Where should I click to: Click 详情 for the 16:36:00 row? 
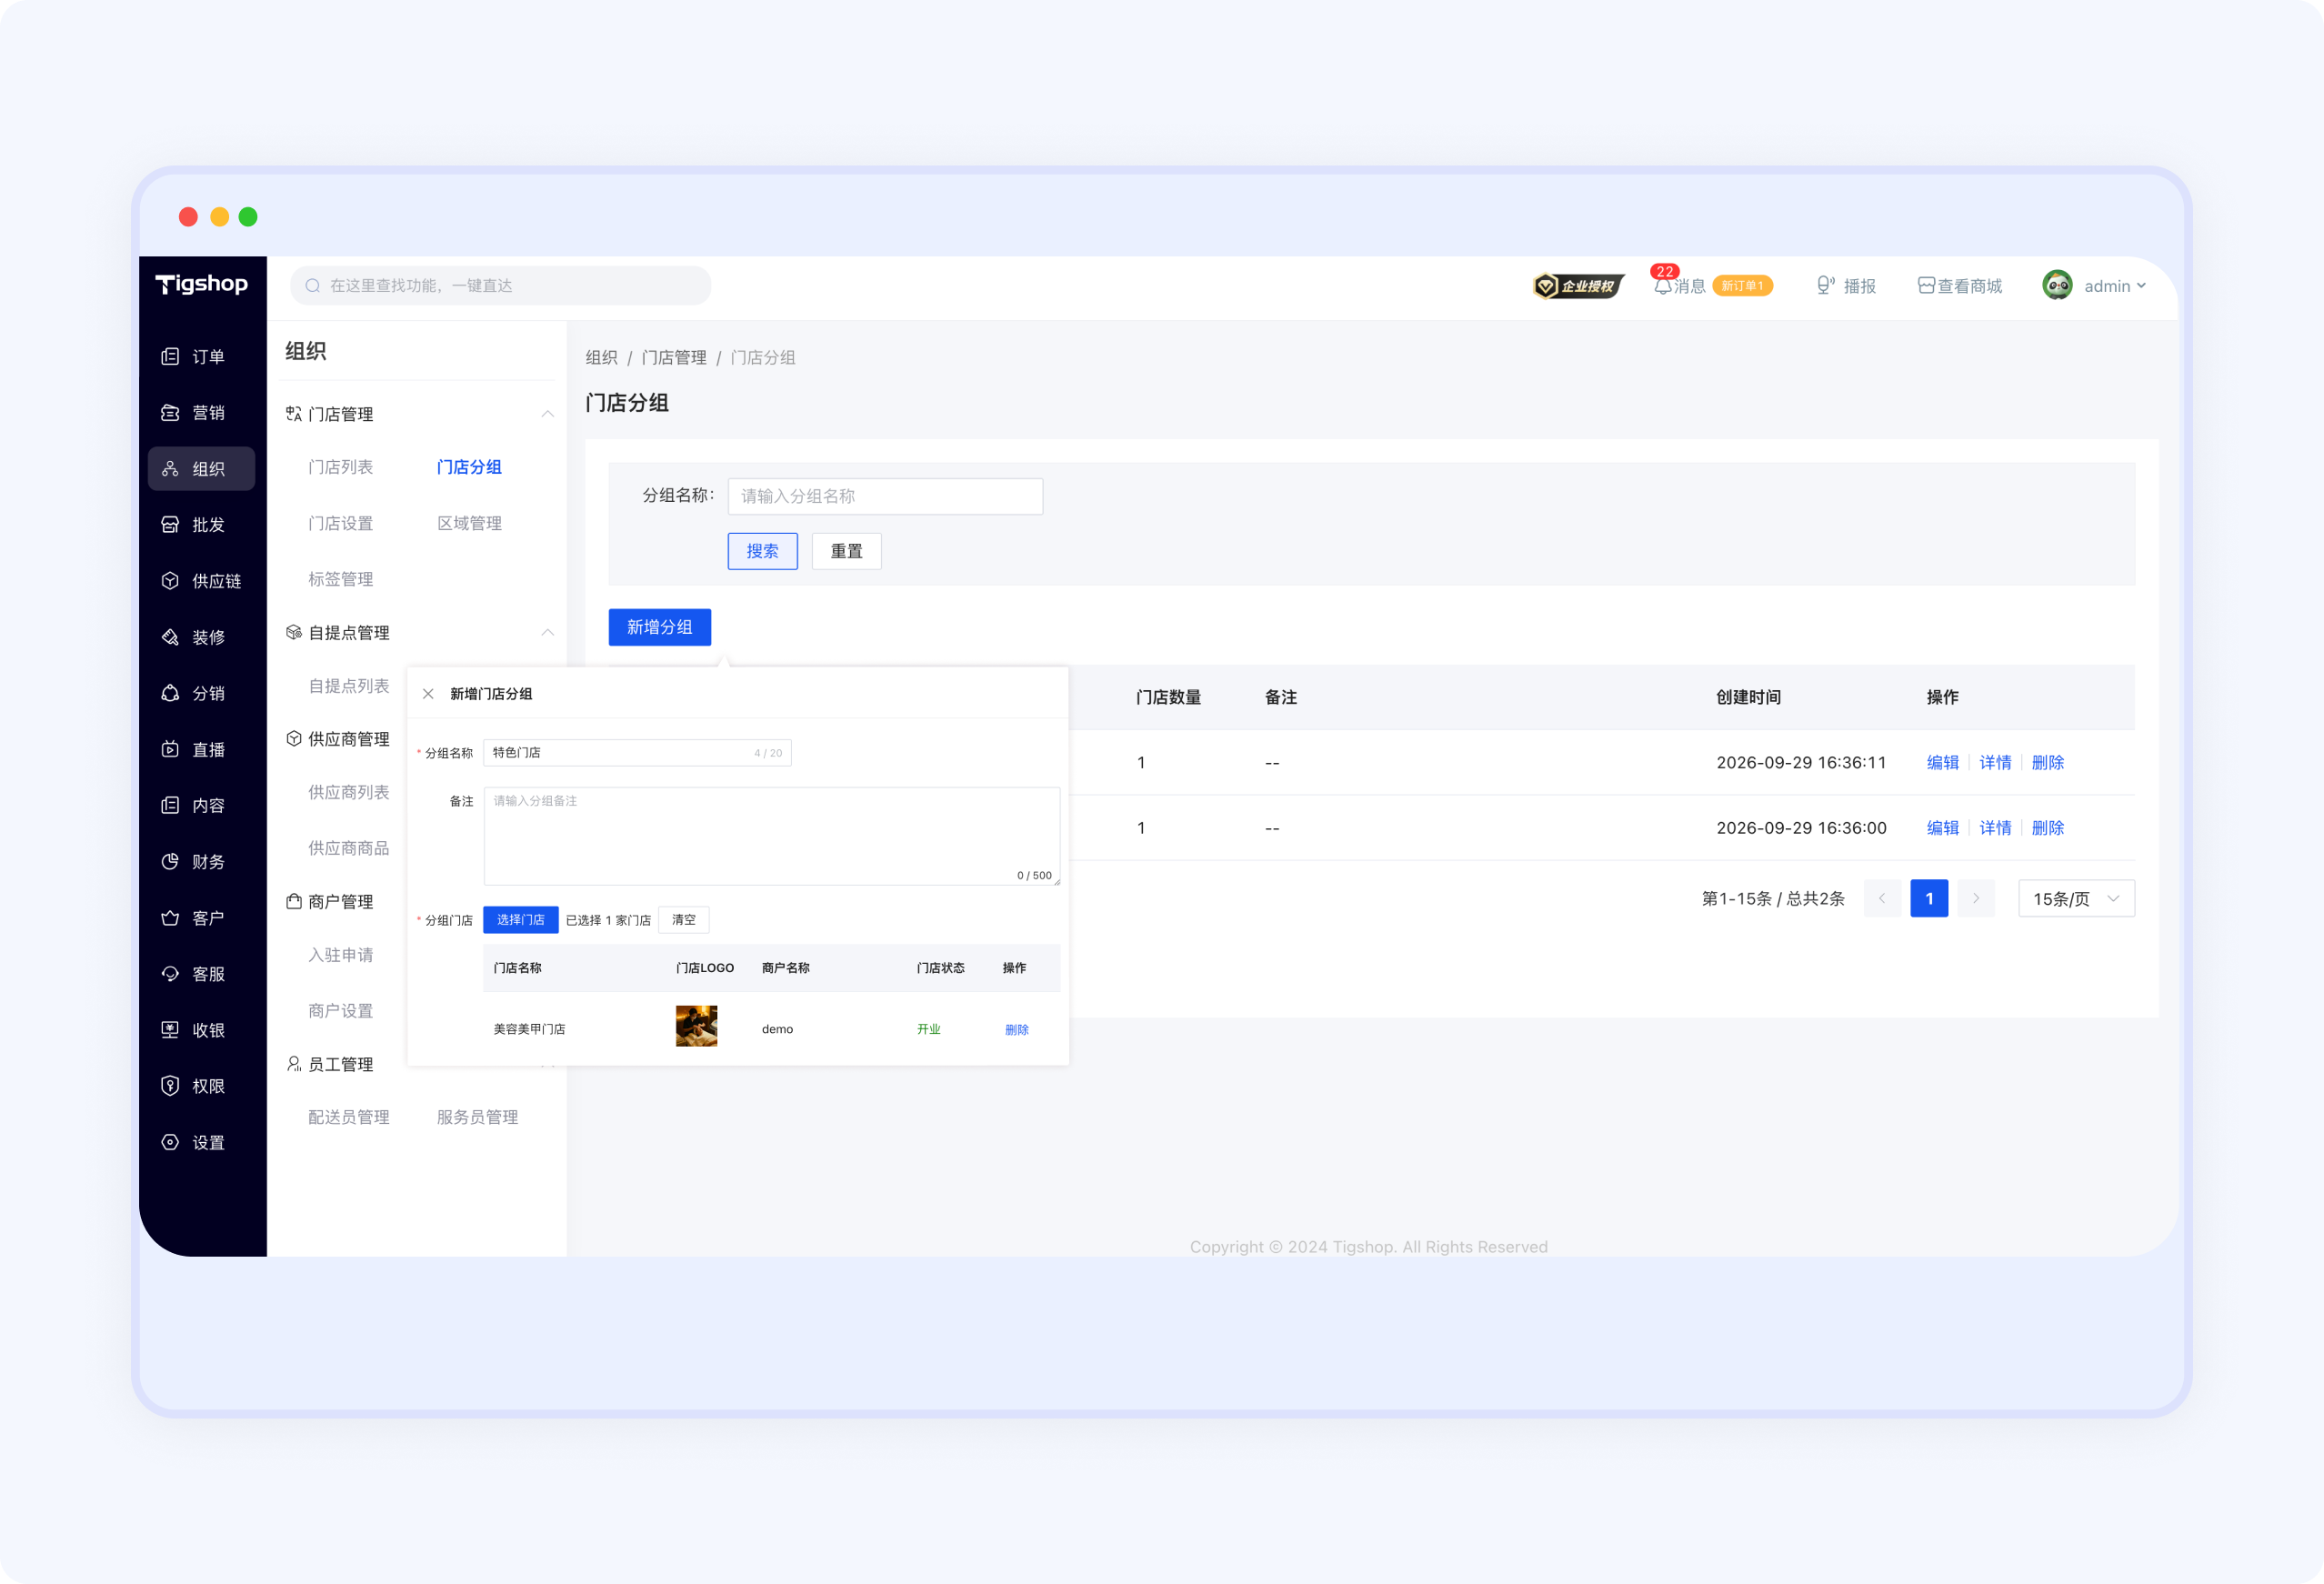[x=1995, y=828]
